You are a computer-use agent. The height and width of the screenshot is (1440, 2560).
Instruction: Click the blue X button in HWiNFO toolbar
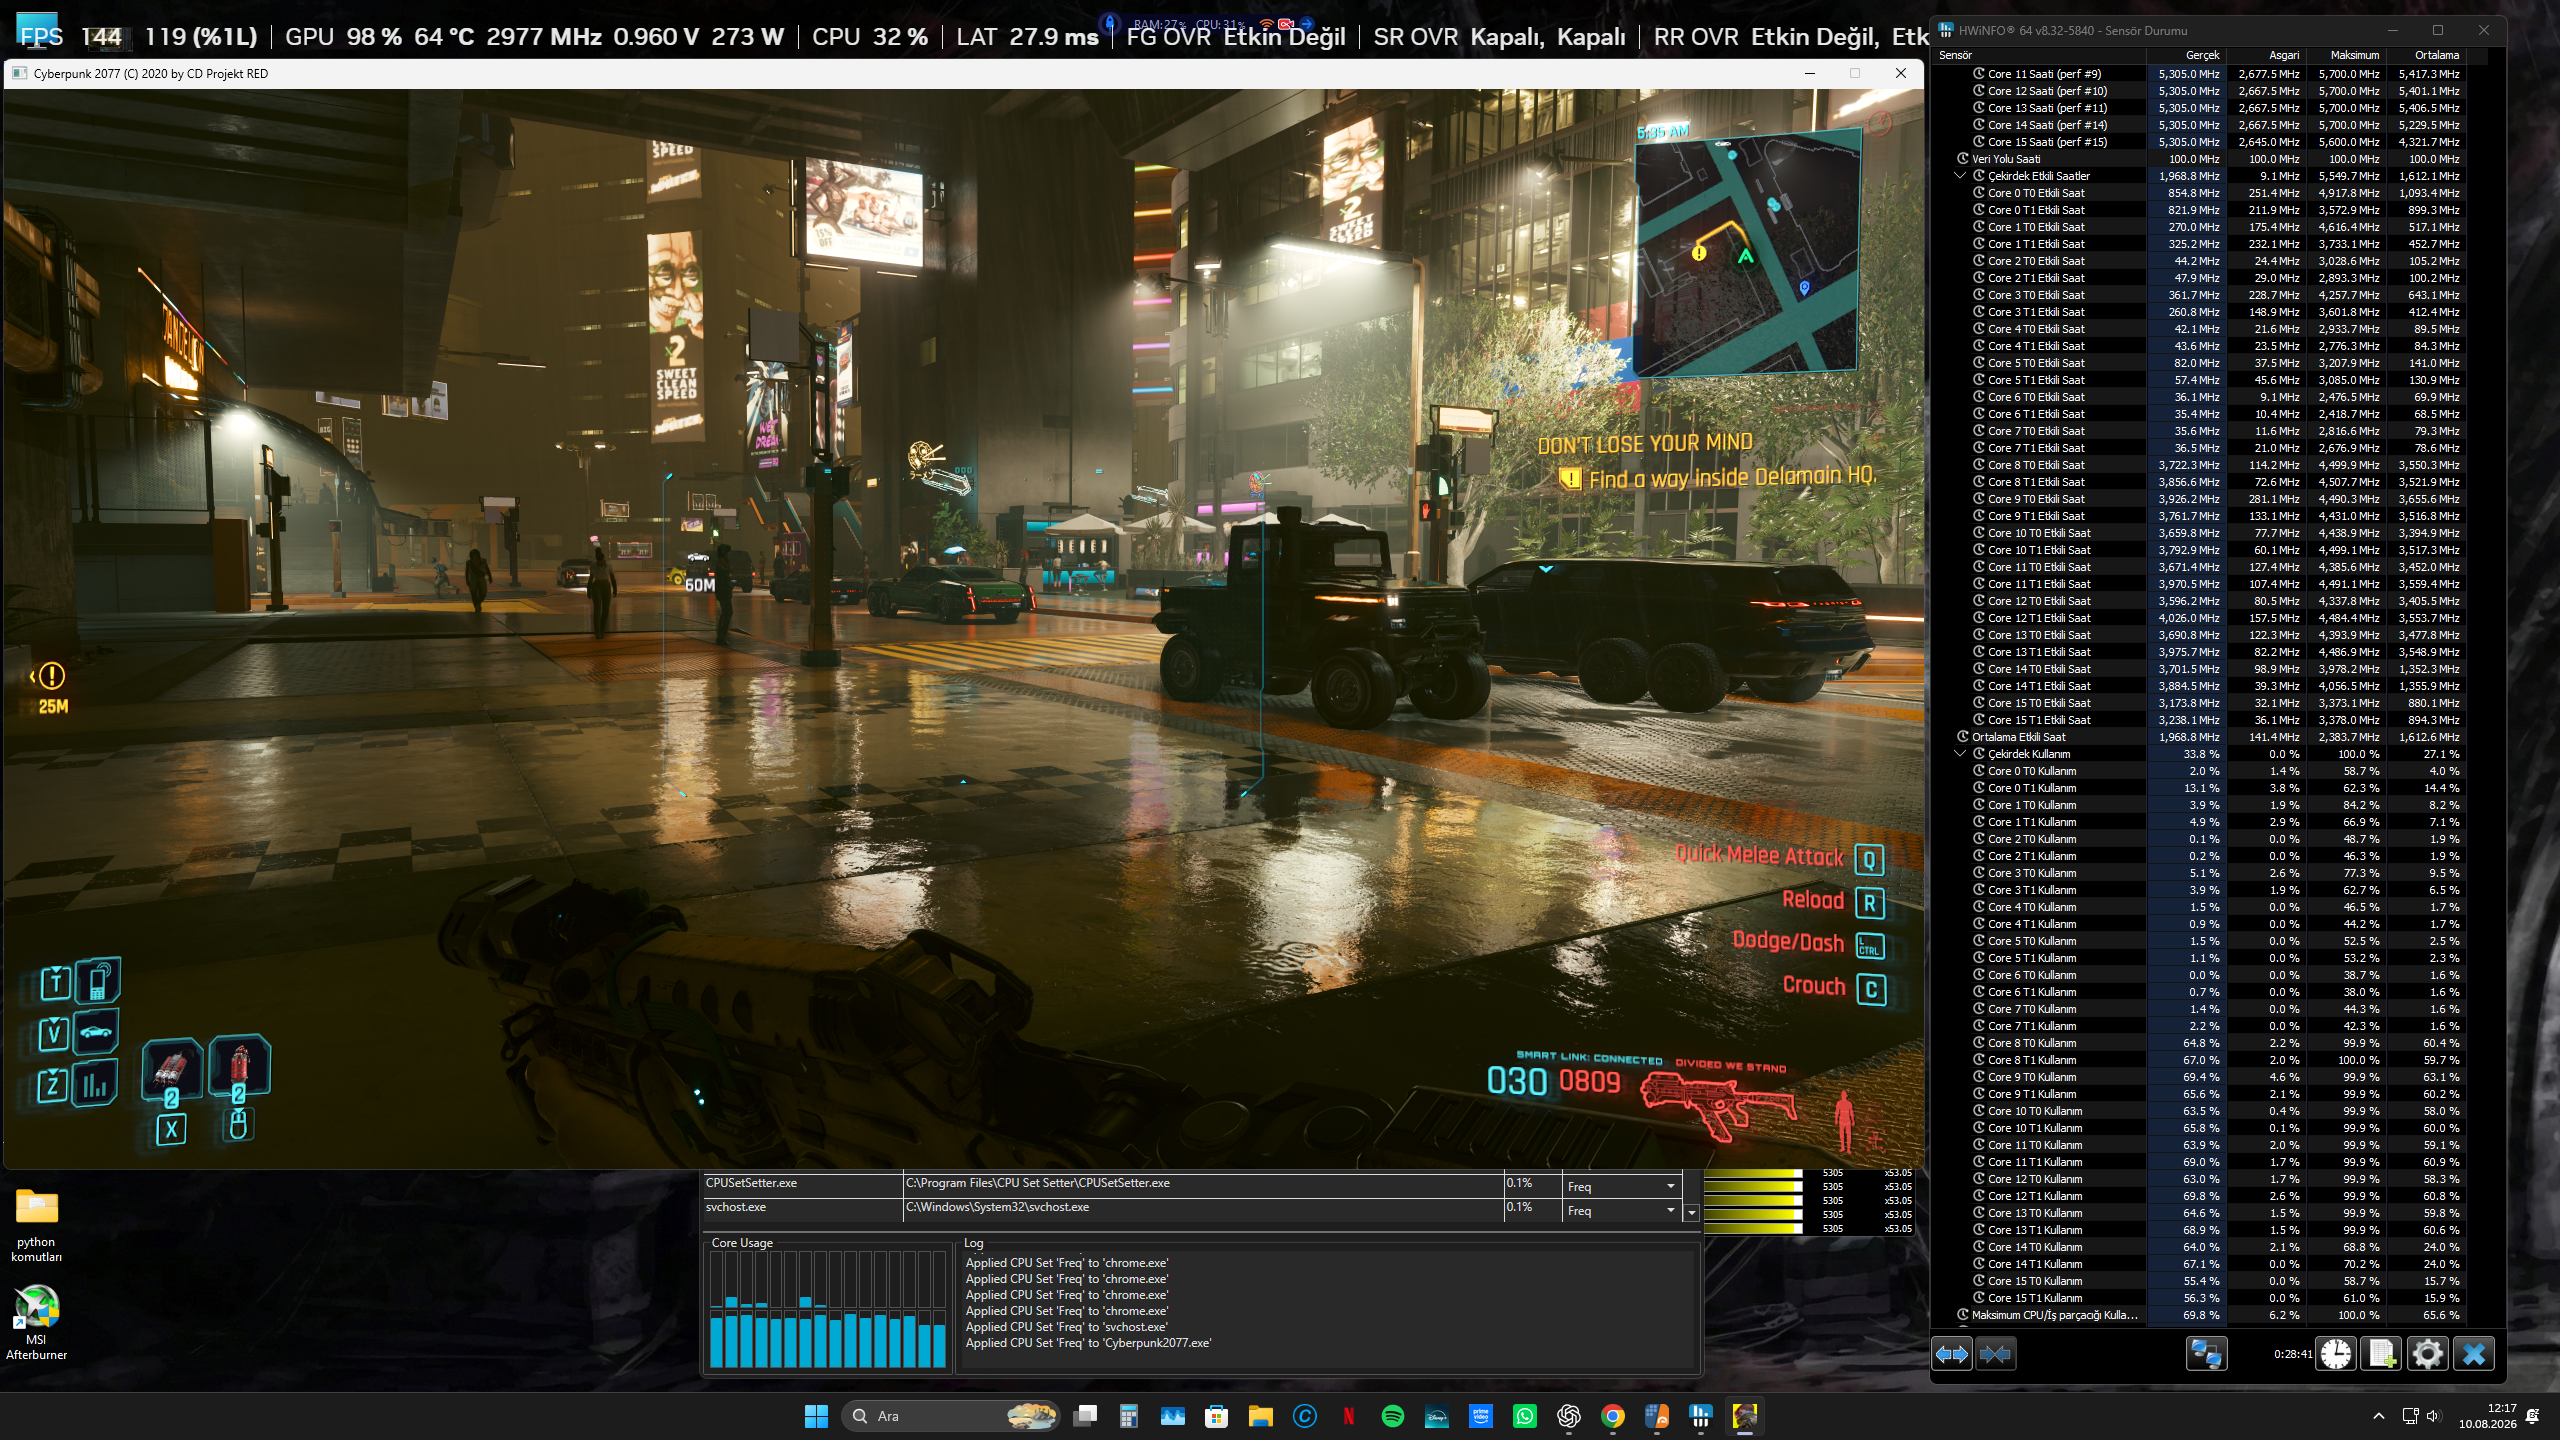(2474, 1354)
